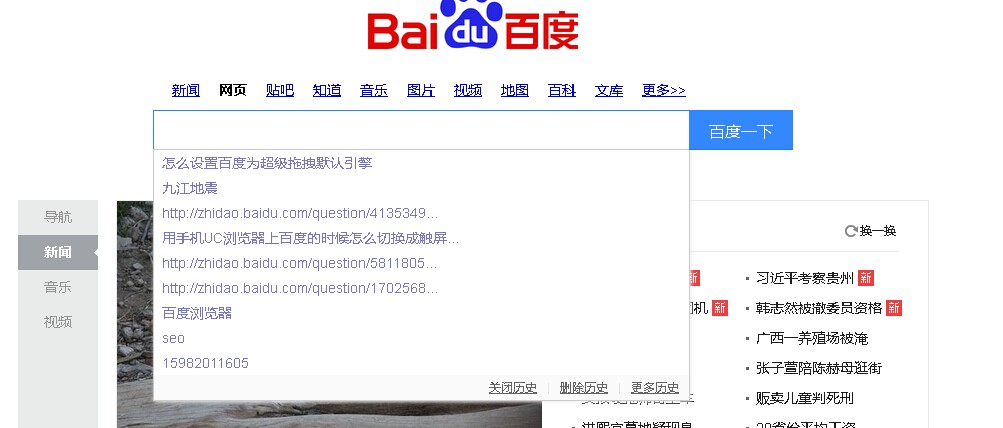This screenshot has height=428, width=1003.
Task: Select suggestion zhidao.baidu.com/question/5811805
Action: [421, 263]
